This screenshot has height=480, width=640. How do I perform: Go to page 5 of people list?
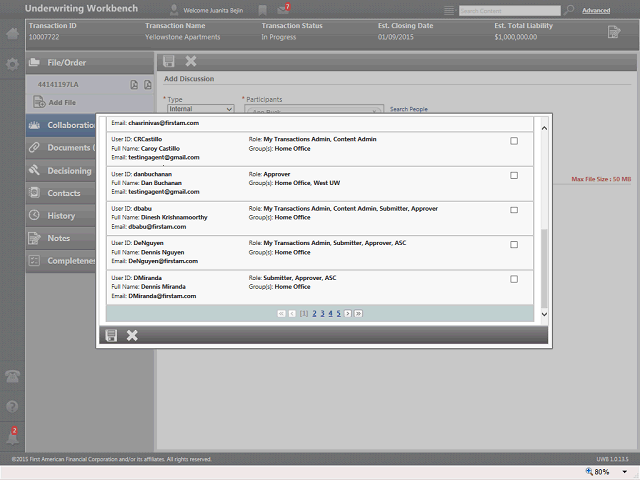pyautogui.click(x=338, y=313)
